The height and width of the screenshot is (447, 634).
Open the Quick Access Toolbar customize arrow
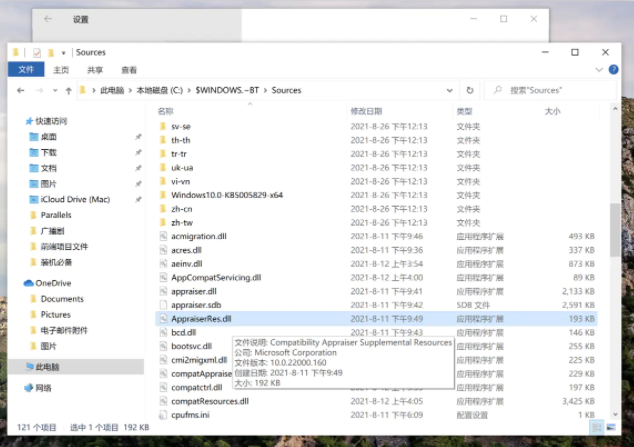click(x=63, y=53)
